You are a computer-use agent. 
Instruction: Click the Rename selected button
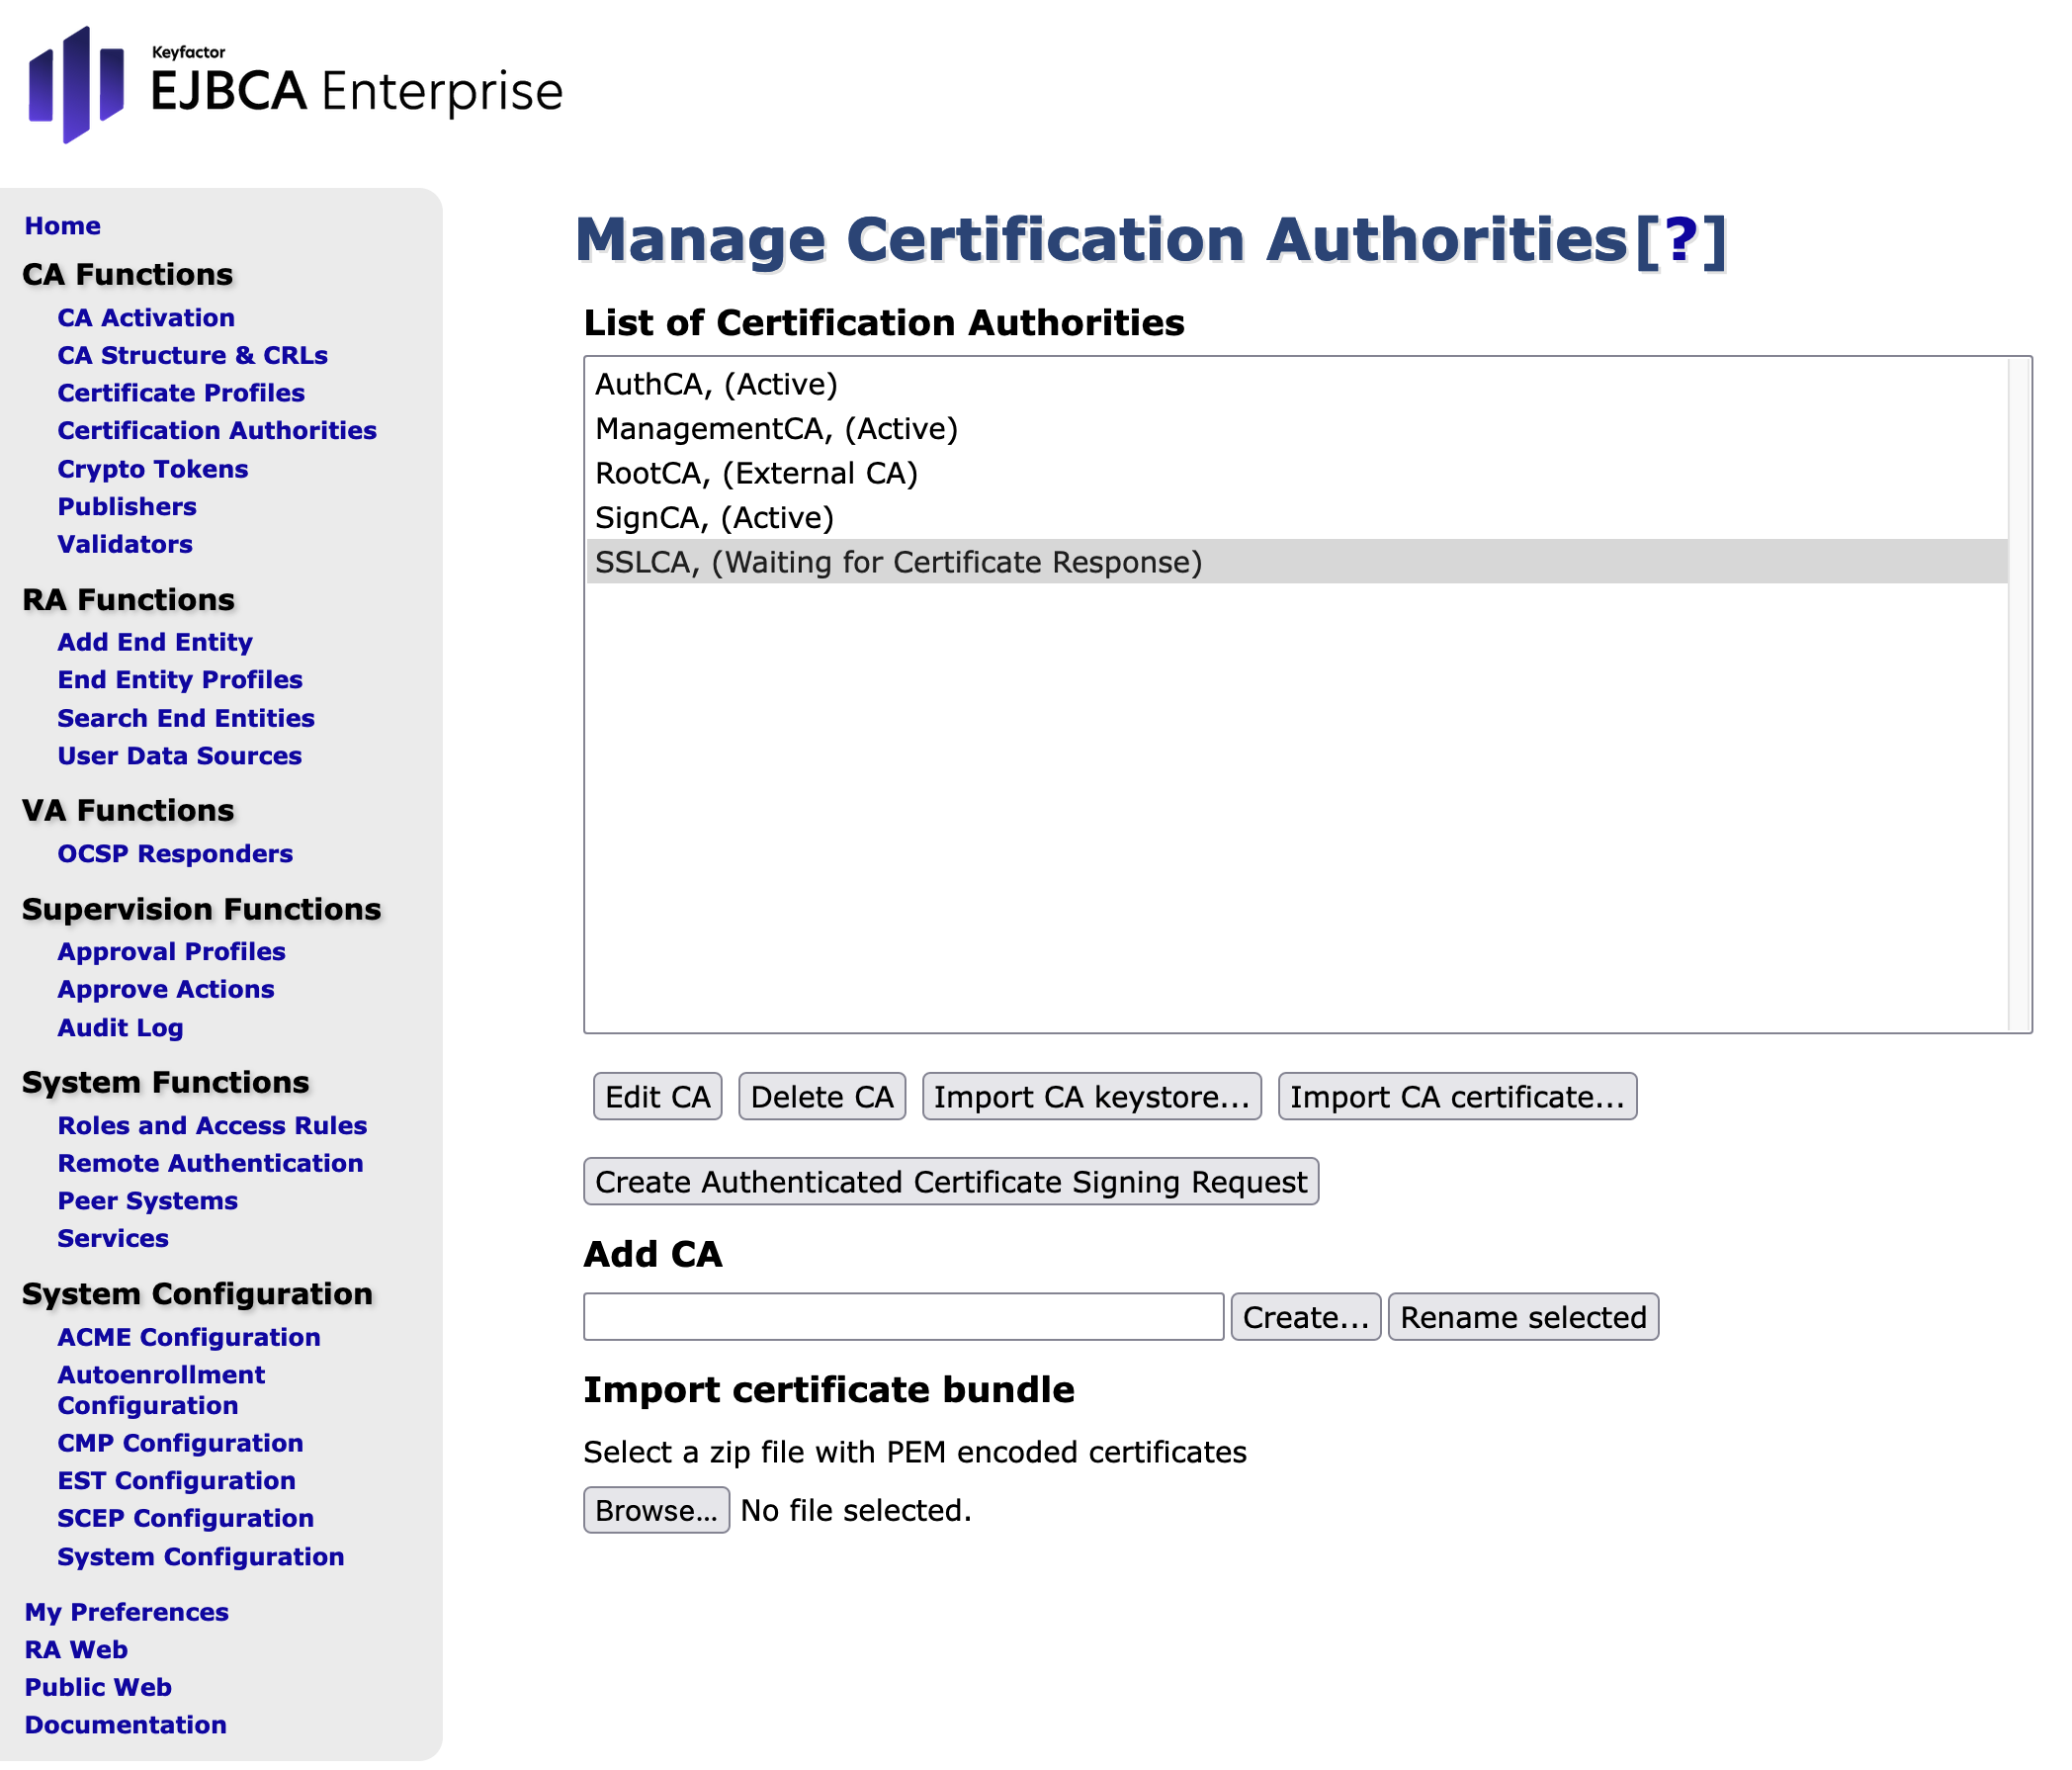[x=1522, y=1317]
